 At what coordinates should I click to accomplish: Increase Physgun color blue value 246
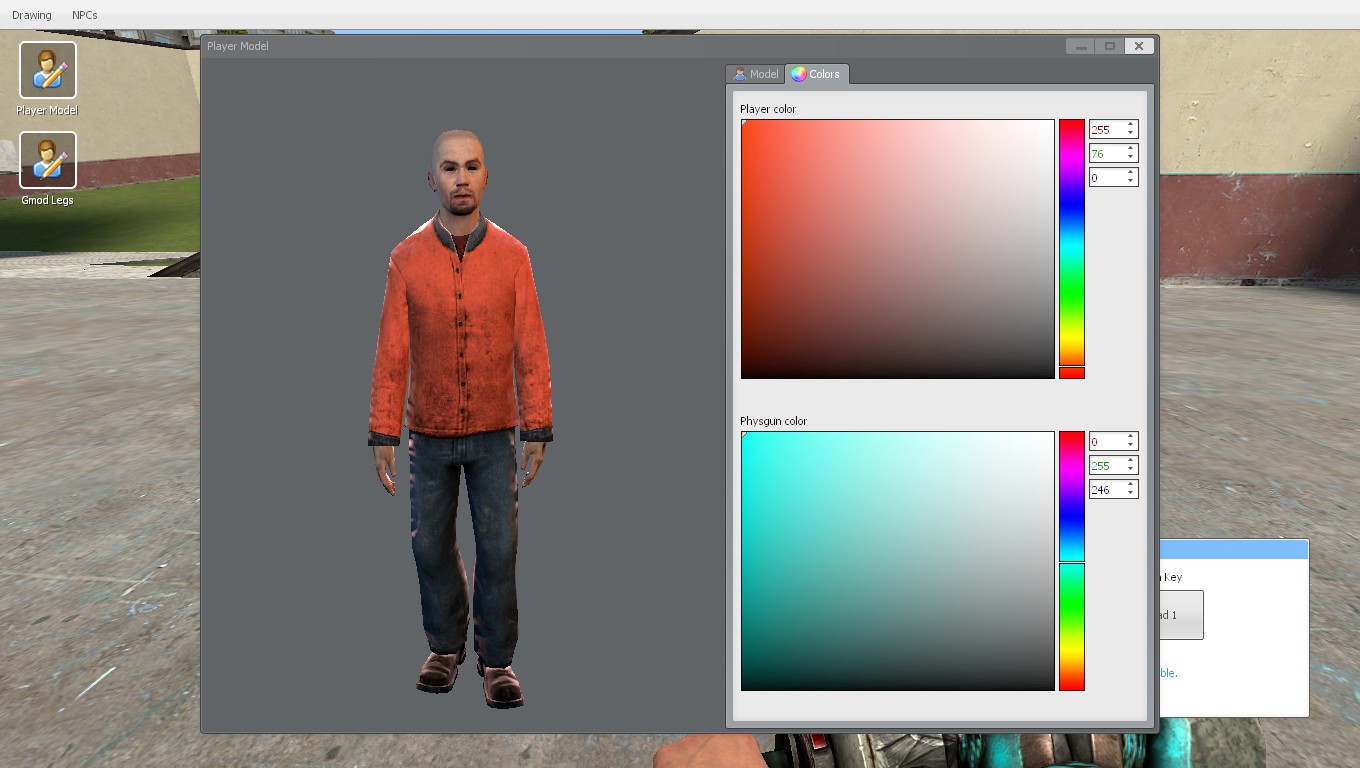(1131, 486)
